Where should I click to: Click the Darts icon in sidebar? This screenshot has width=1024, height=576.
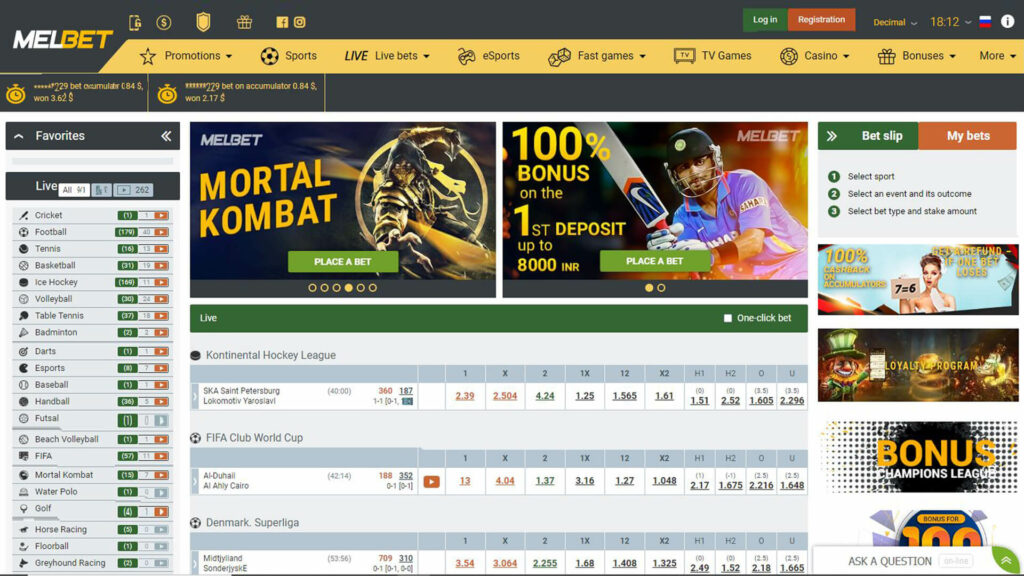tap(24, 351)
